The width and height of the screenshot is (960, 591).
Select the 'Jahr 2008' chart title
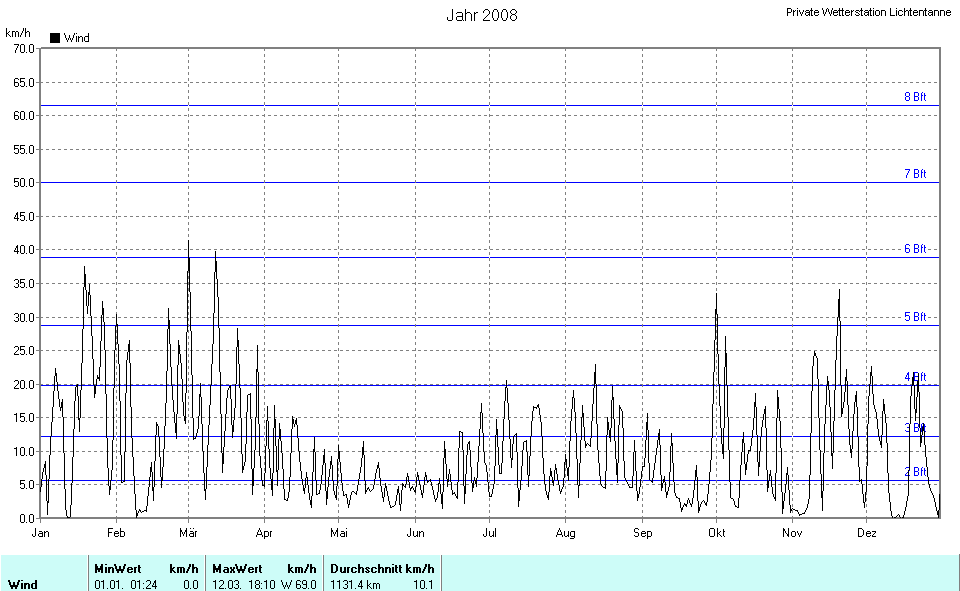481,15
